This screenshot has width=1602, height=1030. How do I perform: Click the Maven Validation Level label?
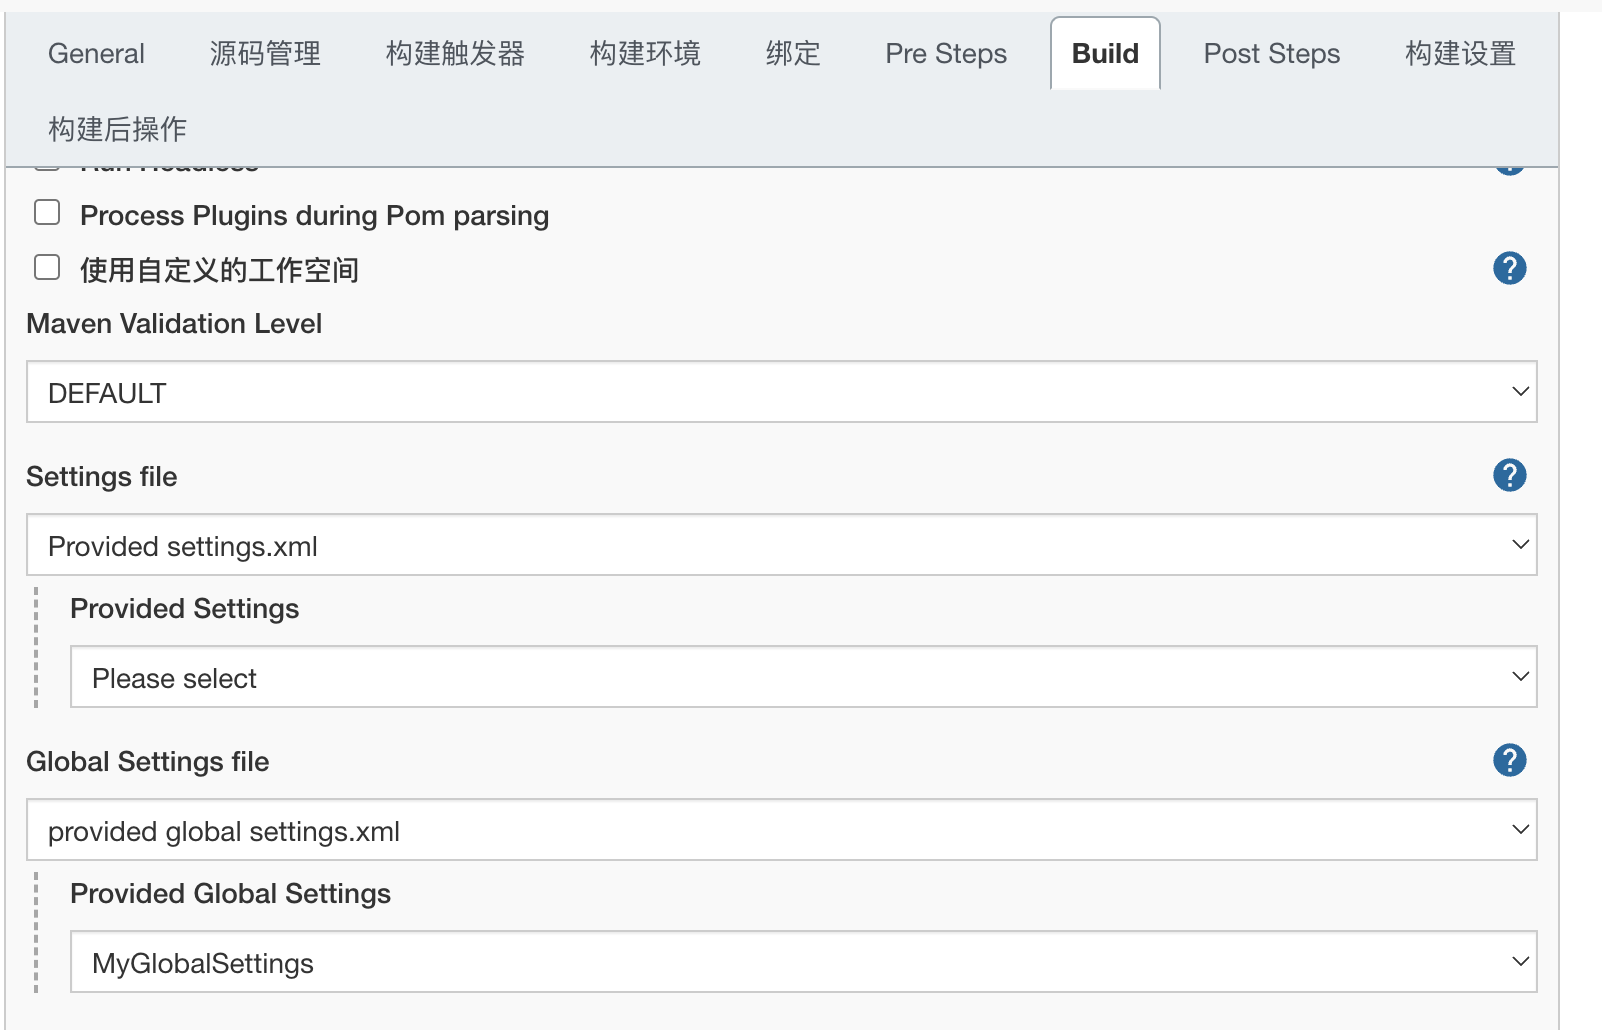174,324
